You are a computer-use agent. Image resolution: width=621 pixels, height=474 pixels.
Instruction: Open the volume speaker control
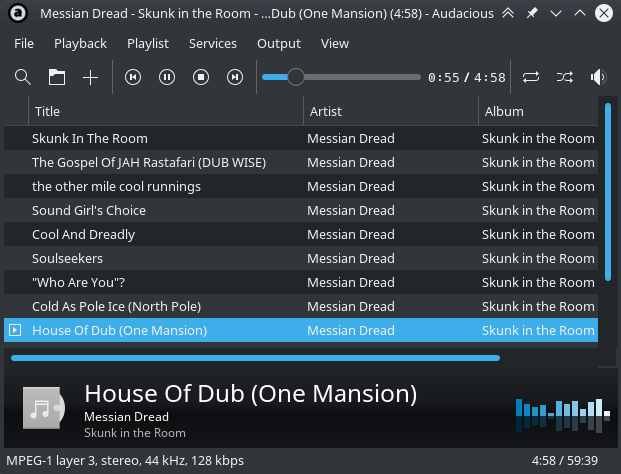pyautogui.click(x=599, y=77)
